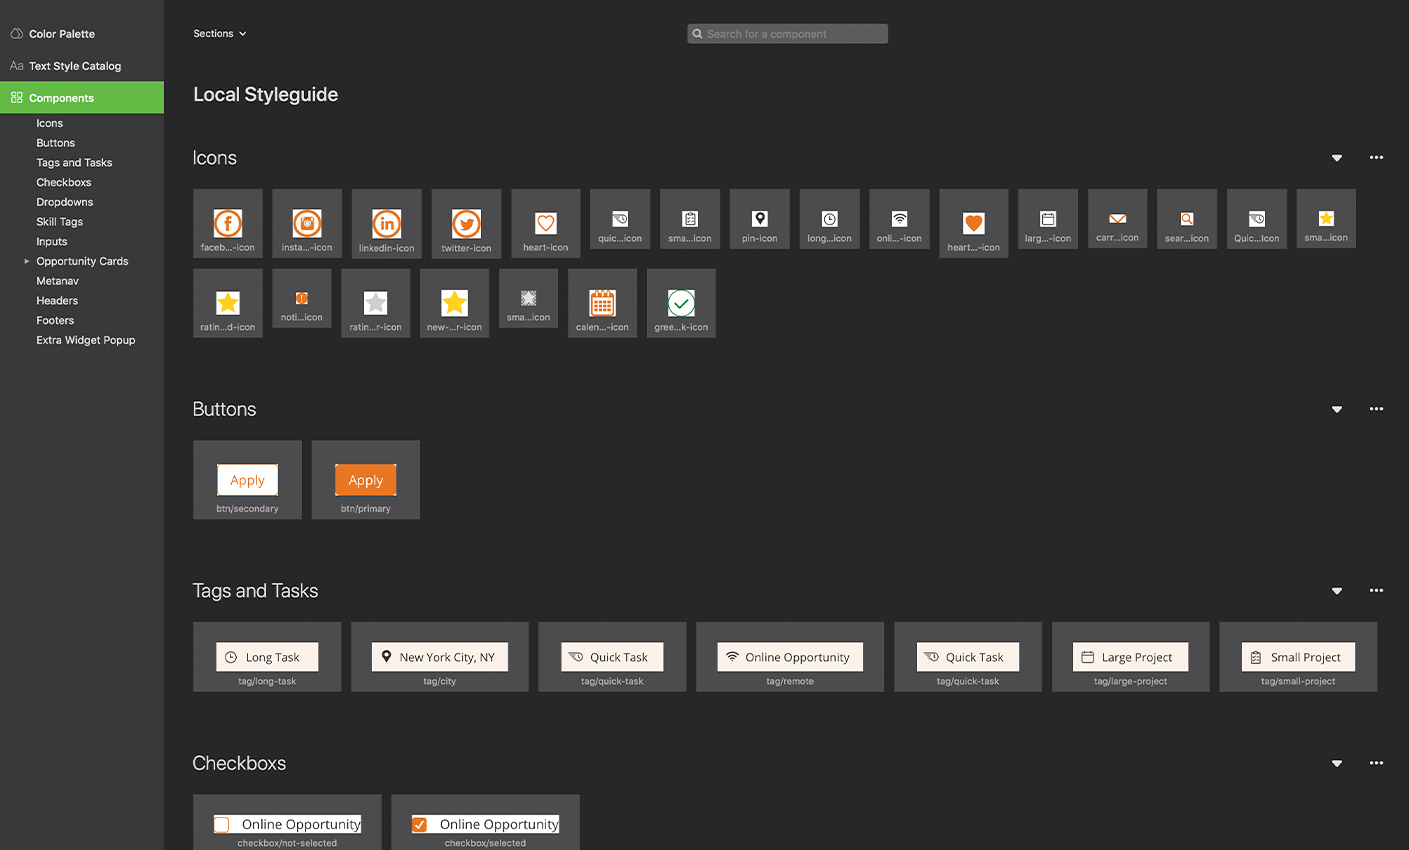Open the twitter-icon component
The height and width of the screenshot is (850, 1409).
(466, 224)
